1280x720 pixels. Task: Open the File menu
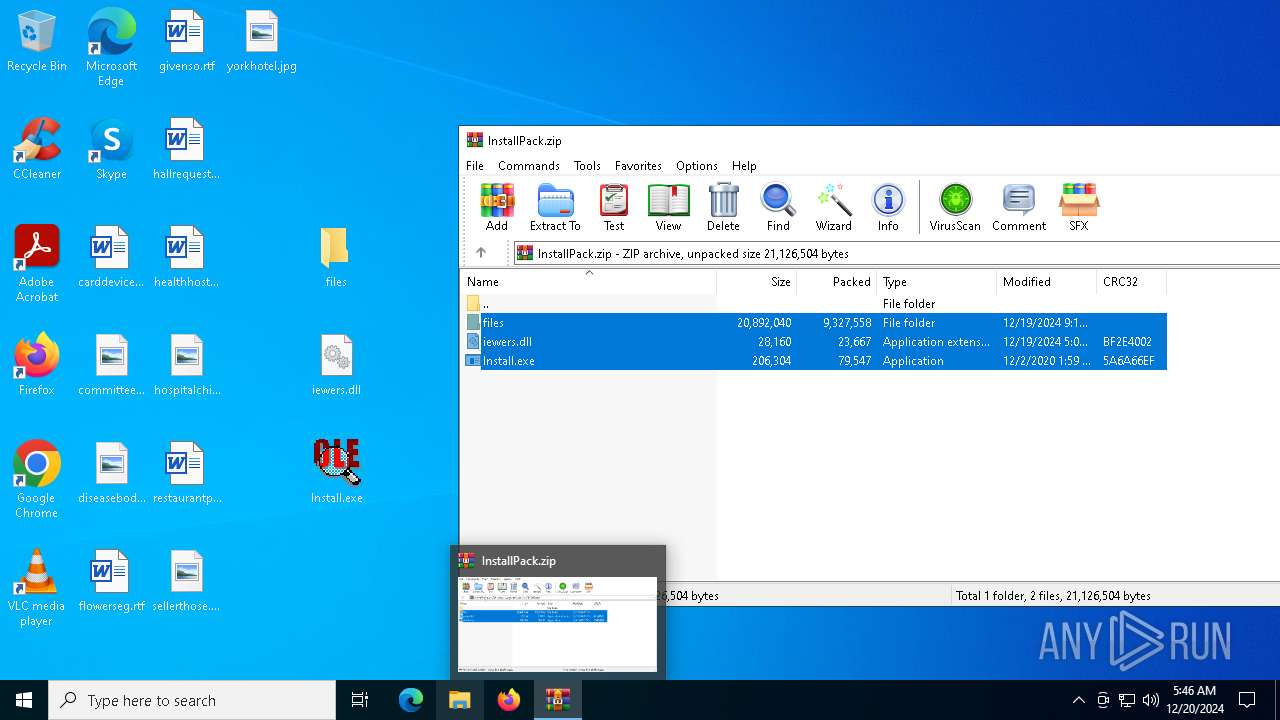click(x=475, y=166)
